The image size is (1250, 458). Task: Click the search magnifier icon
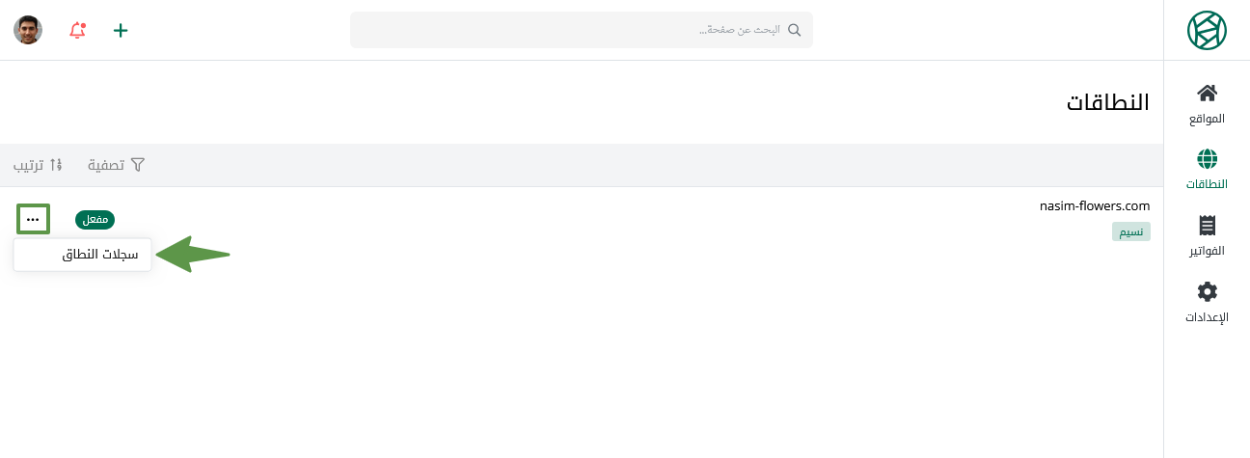(x=794, y=30)
